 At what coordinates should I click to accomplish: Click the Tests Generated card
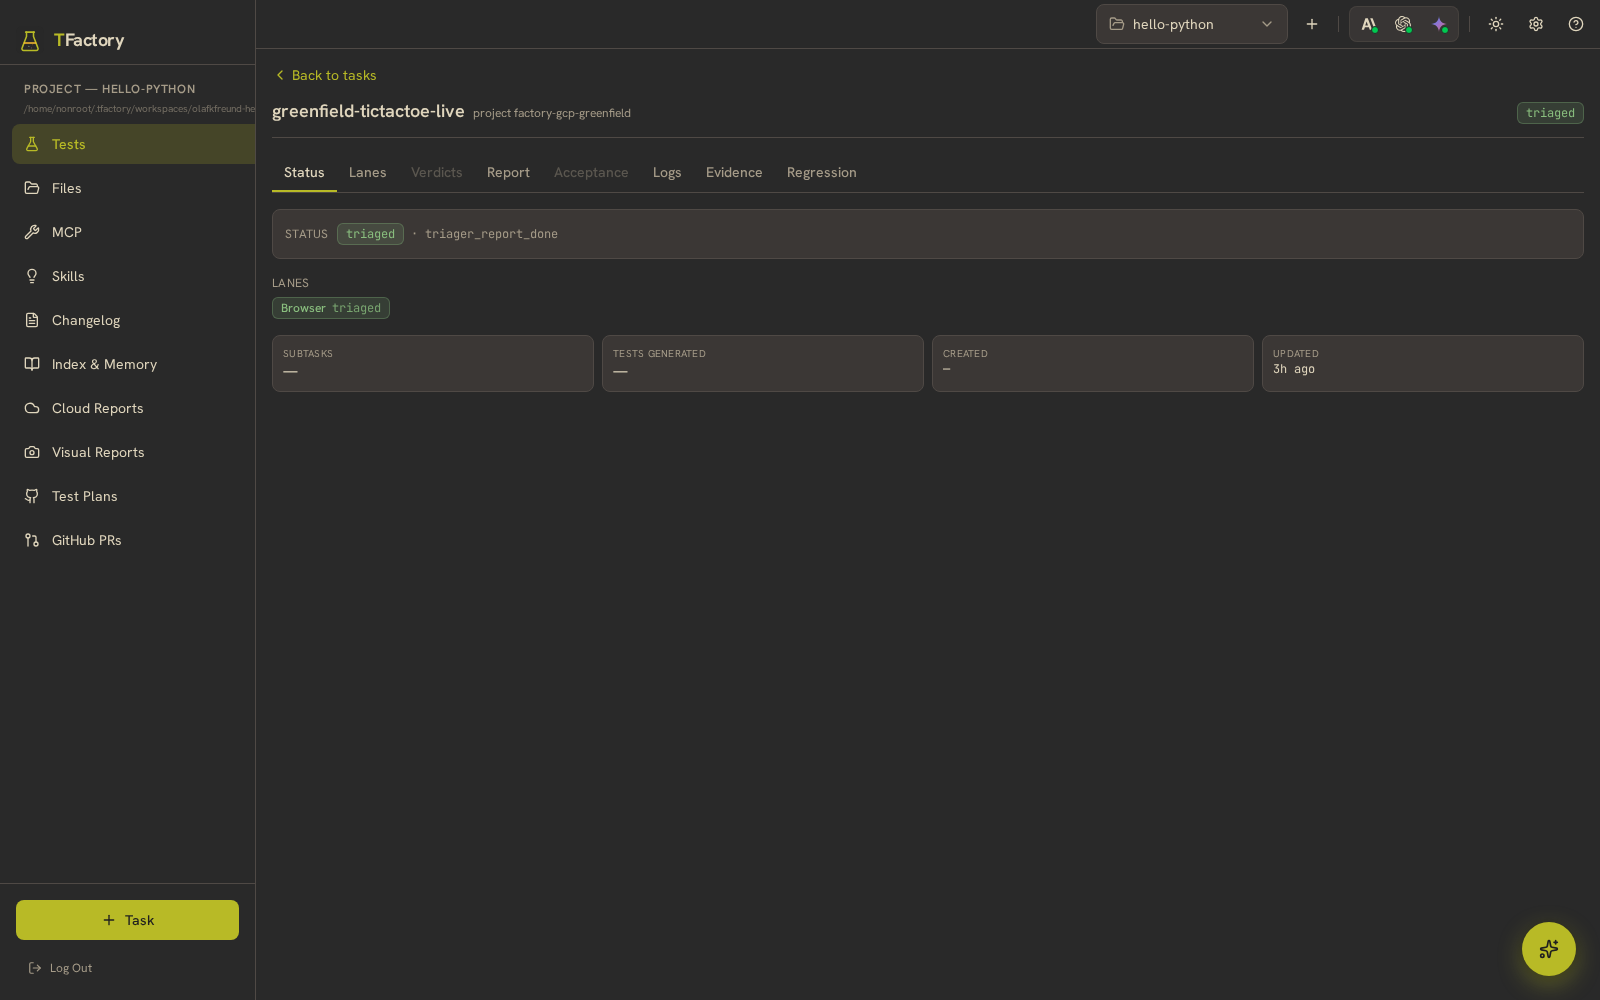(763, 363)
